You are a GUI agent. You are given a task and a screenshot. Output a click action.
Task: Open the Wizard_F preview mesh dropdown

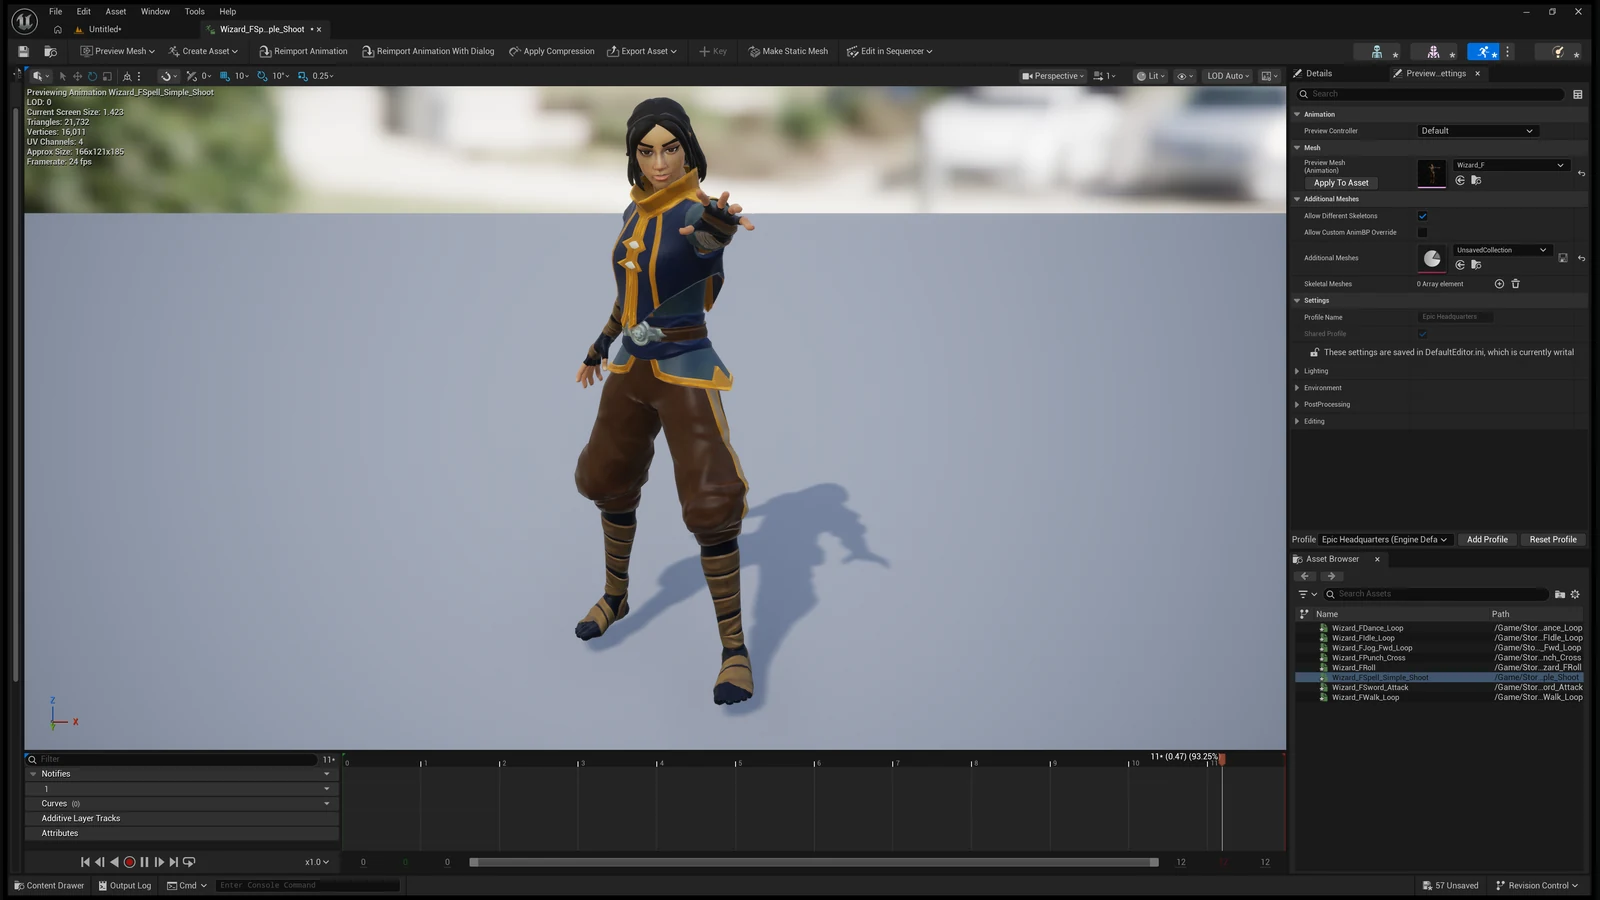pyautogui.click(x=1510, y=165)
